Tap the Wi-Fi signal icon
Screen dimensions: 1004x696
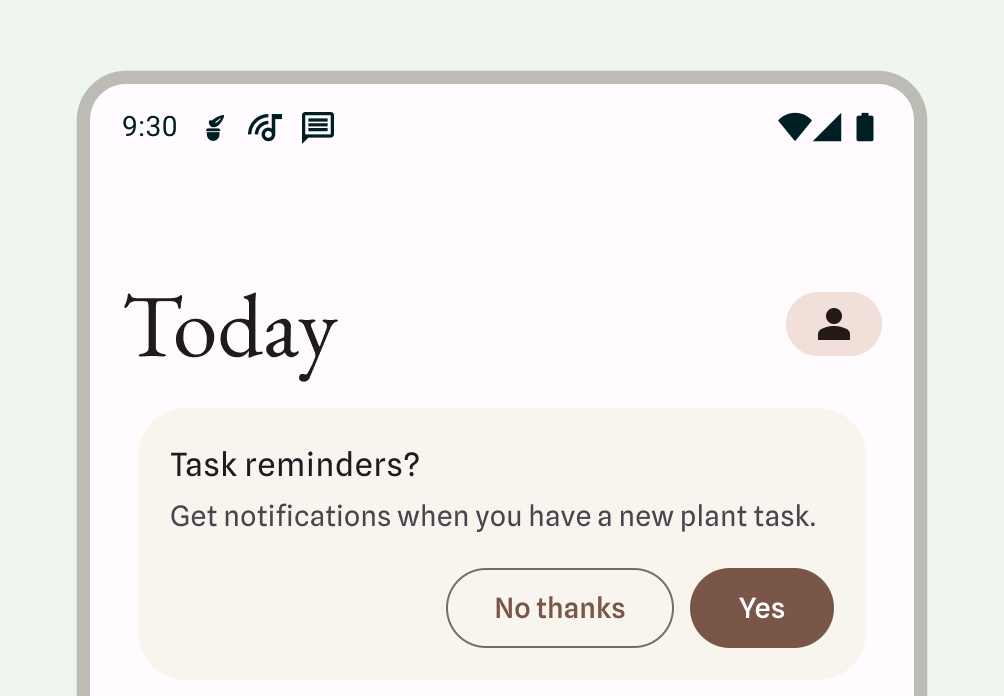click(x=794, y=127)
